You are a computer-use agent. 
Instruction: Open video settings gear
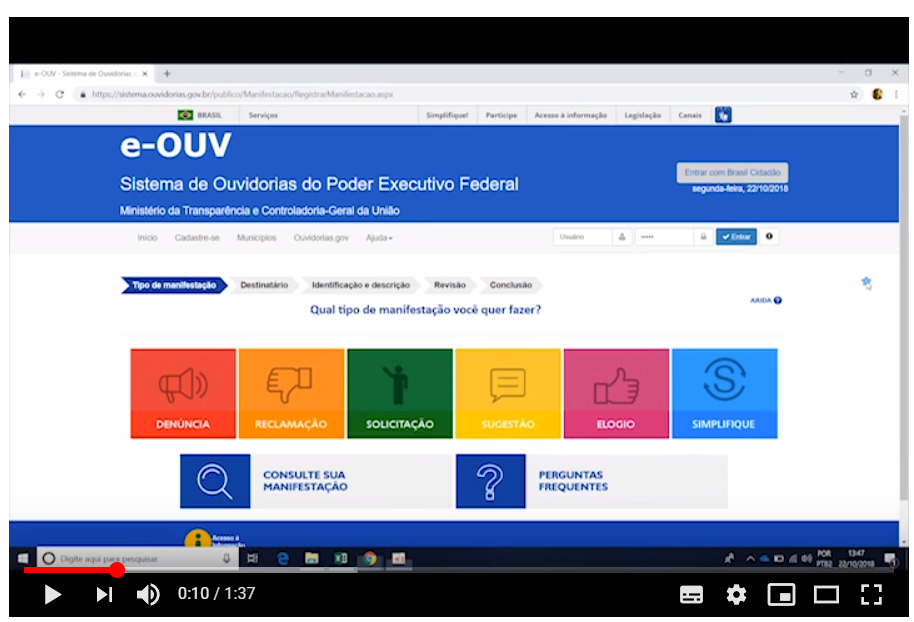pyautogui.click(x=736, y=595)
